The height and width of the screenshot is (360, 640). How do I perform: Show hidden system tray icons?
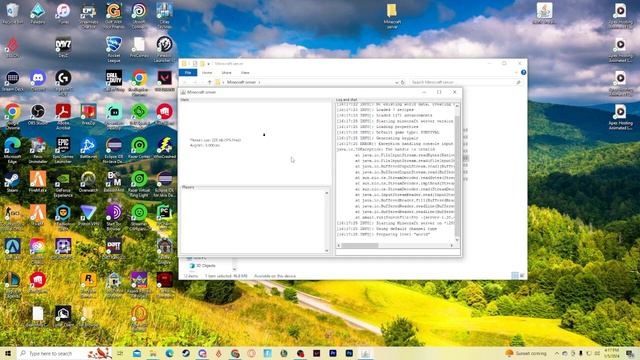[556, 353]
